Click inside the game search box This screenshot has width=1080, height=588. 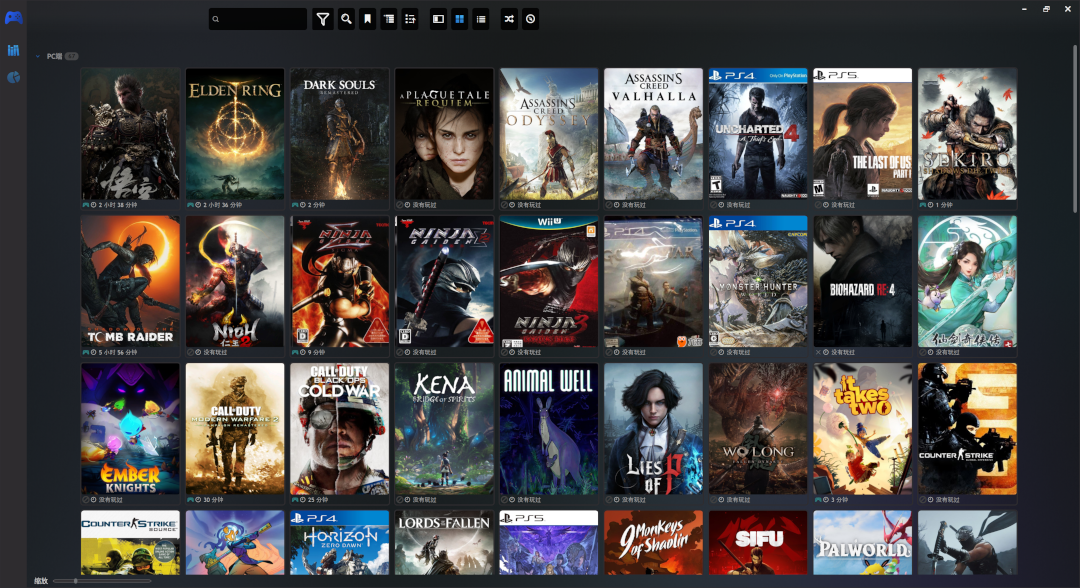pos(258,19)
